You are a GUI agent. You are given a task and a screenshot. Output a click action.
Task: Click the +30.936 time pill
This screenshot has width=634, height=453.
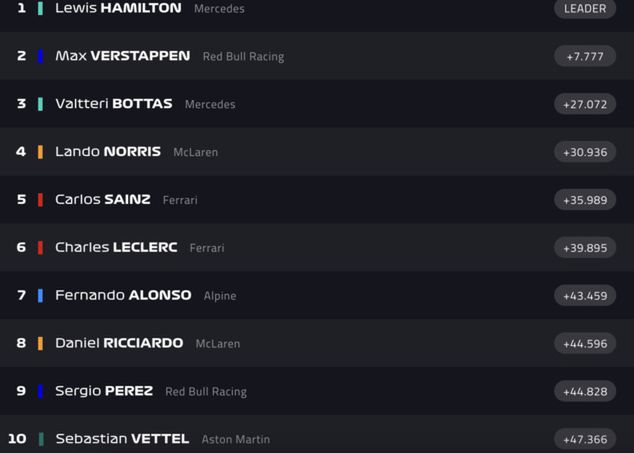click(585, 152)
